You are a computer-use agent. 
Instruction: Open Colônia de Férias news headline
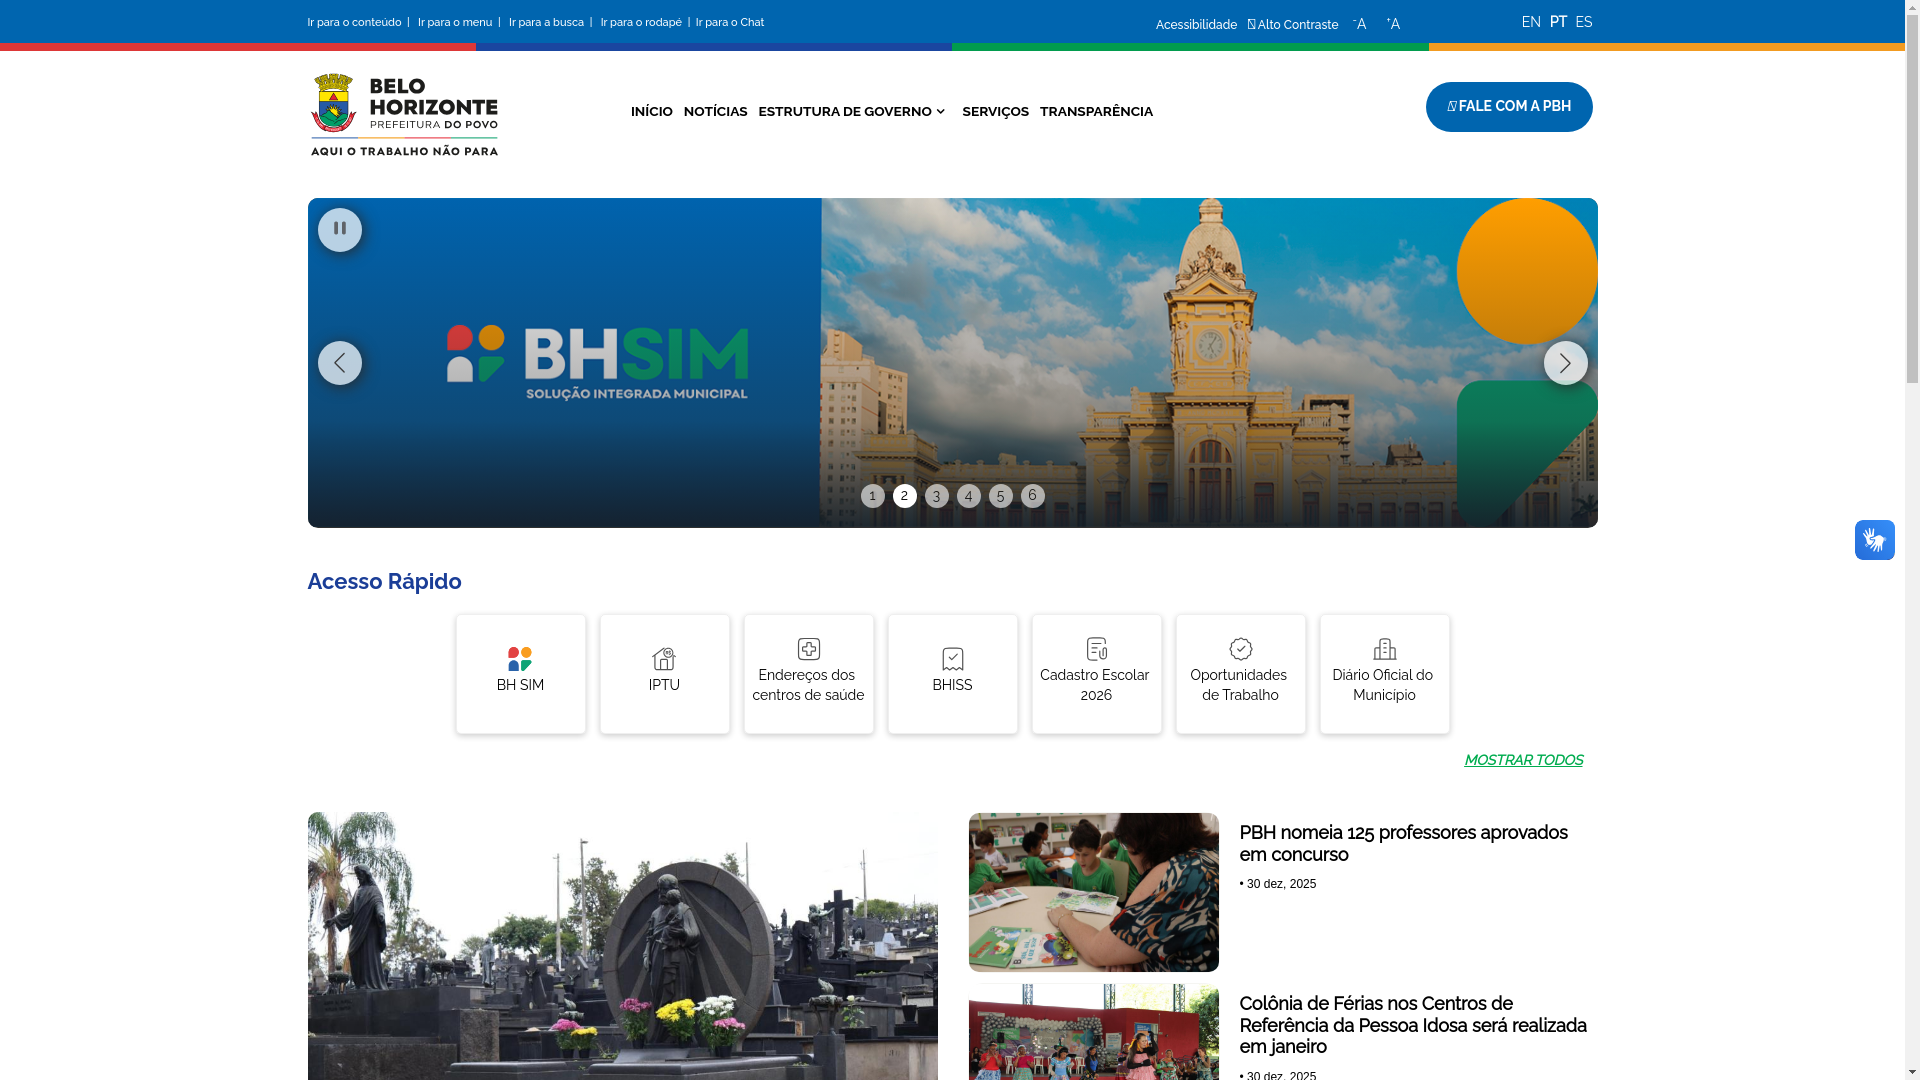pyautogui.click(x=1413, y=1025)
